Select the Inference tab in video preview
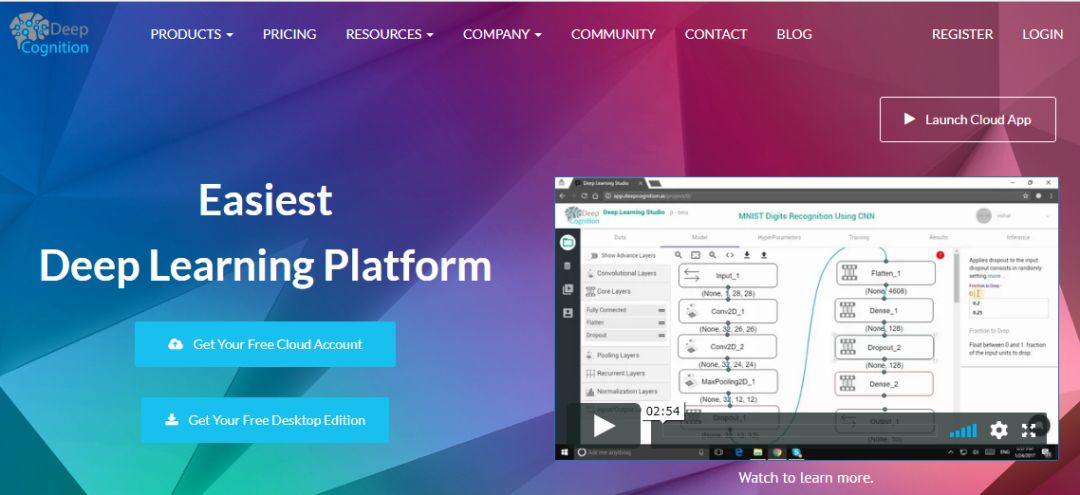Image resolution: width=1080 pixels, height=495 pixels. click(x=1017, y=238)
